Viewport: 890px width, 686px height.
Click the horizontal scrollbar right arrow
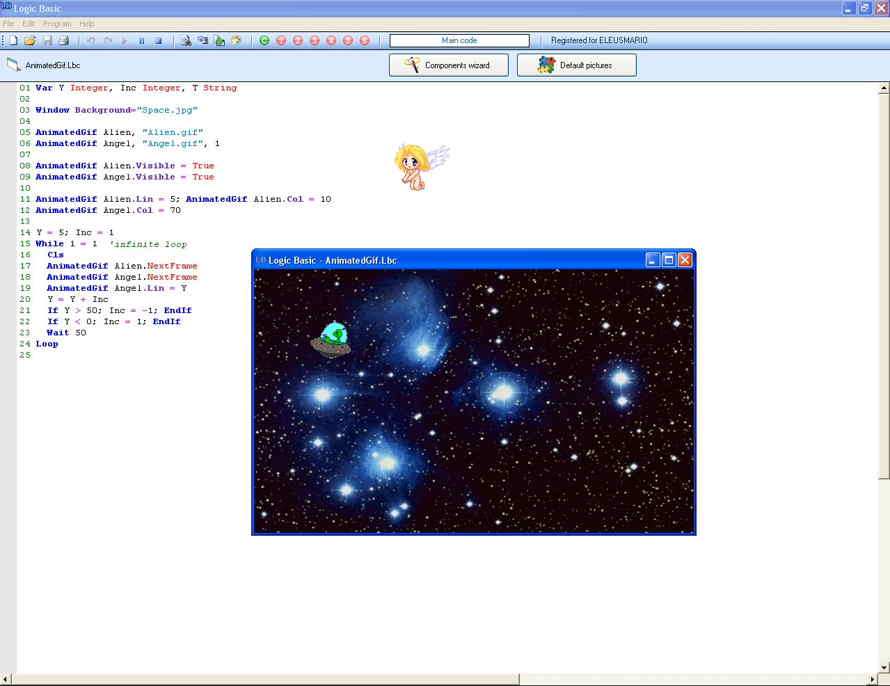[872, 679]
